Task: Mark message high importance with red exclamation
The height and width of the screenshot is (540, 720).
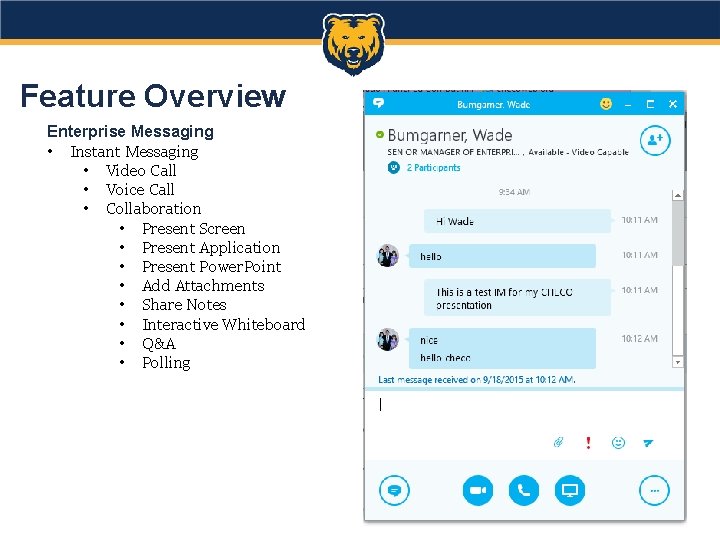Action: pyautogui.click(x=588, y=442)
